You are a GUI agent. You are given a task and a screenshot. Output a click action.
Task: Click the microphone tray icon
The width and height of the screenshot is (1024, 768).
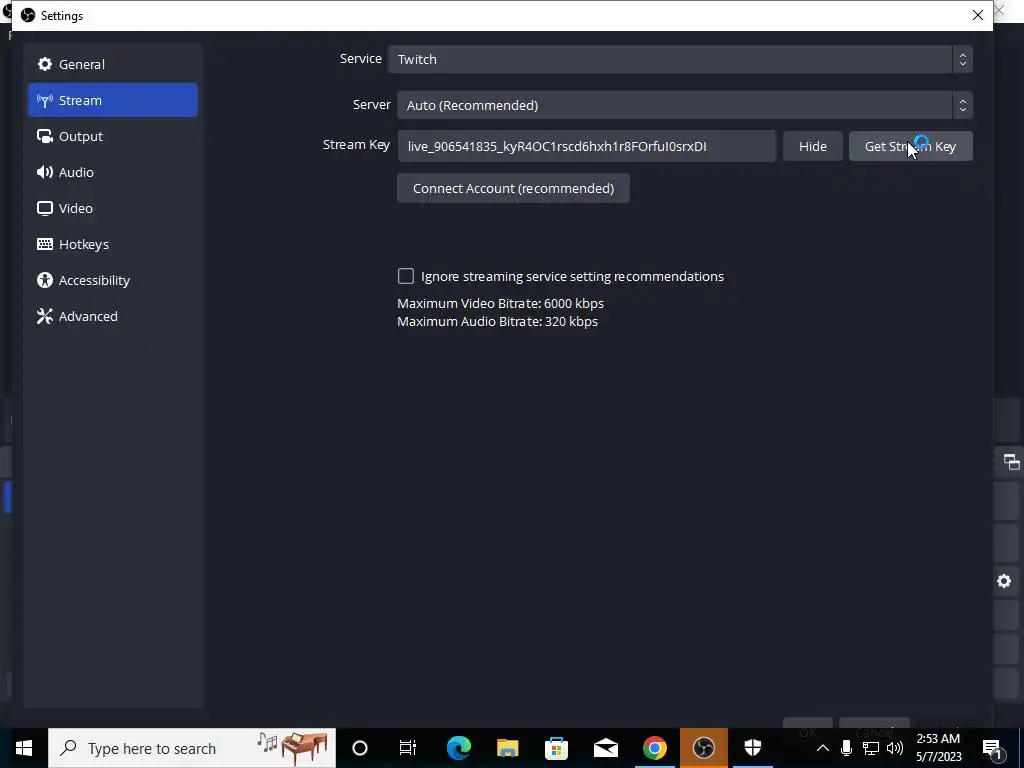(x=846, y=748)
